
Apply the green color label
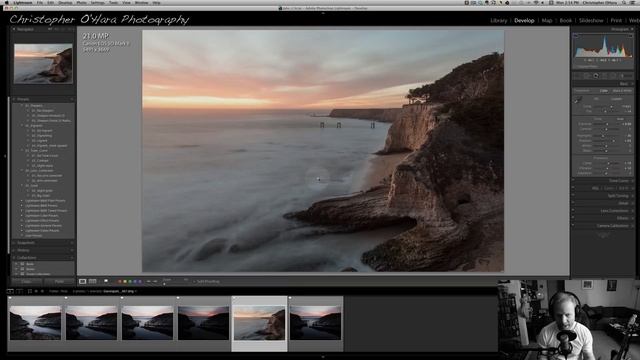coord(130,282)
